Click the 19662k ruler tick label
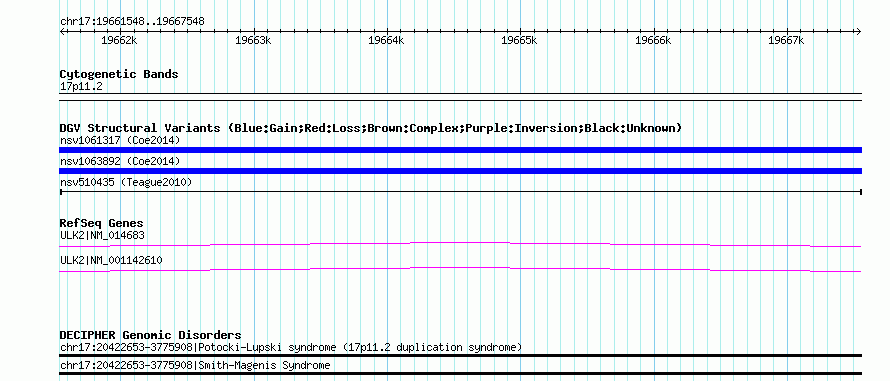This screenshot has height=381, width=890. coord(119,40)
